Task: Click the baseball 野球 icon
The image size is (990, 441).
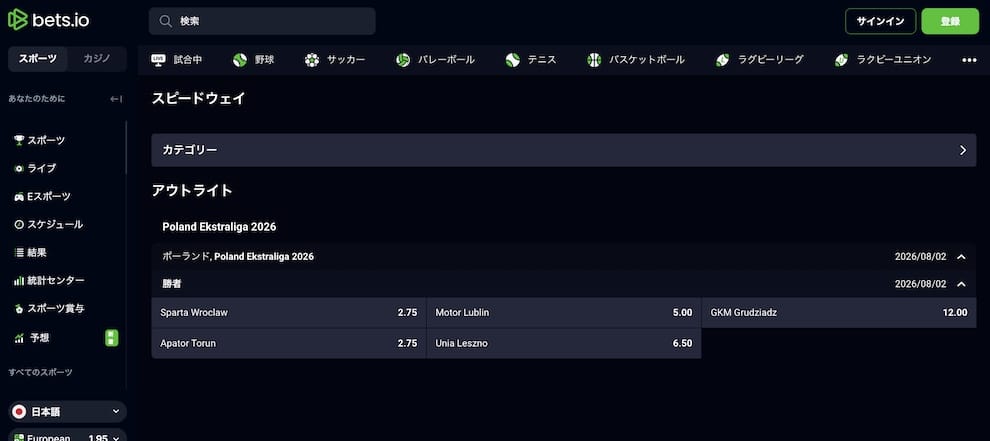Action: coord(239,60)
